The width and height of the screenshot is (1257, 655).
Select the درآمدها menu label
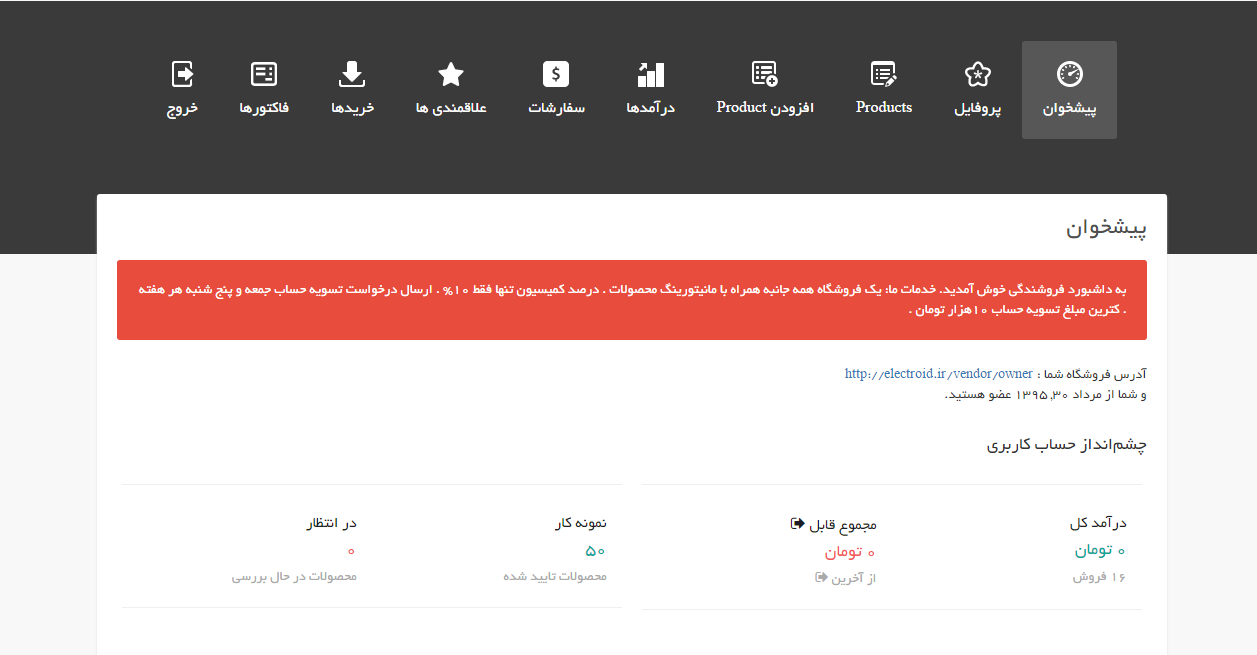click(x=651, y=108)
